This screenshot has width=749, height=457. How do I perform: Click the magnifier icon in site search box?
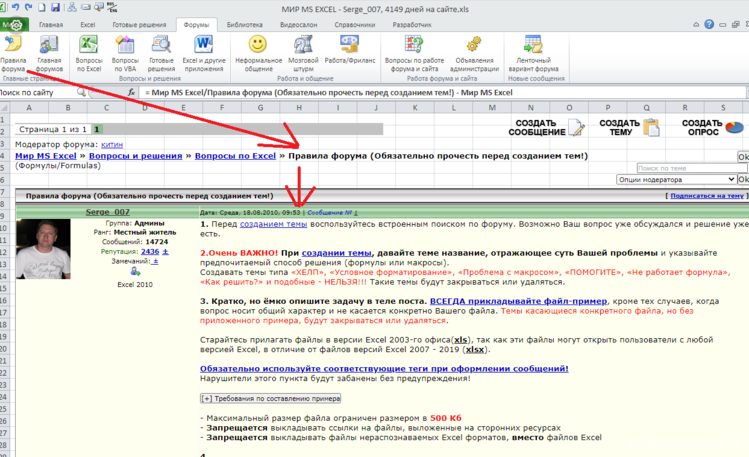pyautogui.click(x=82, y=92)
